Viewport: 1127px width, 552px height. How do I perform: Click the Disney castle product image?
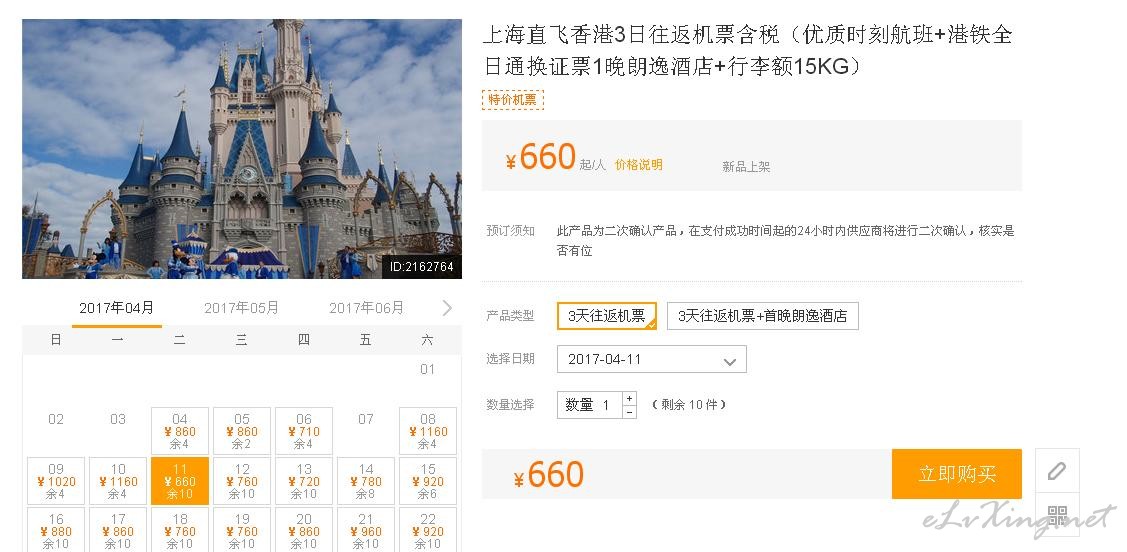pos(242,149)
